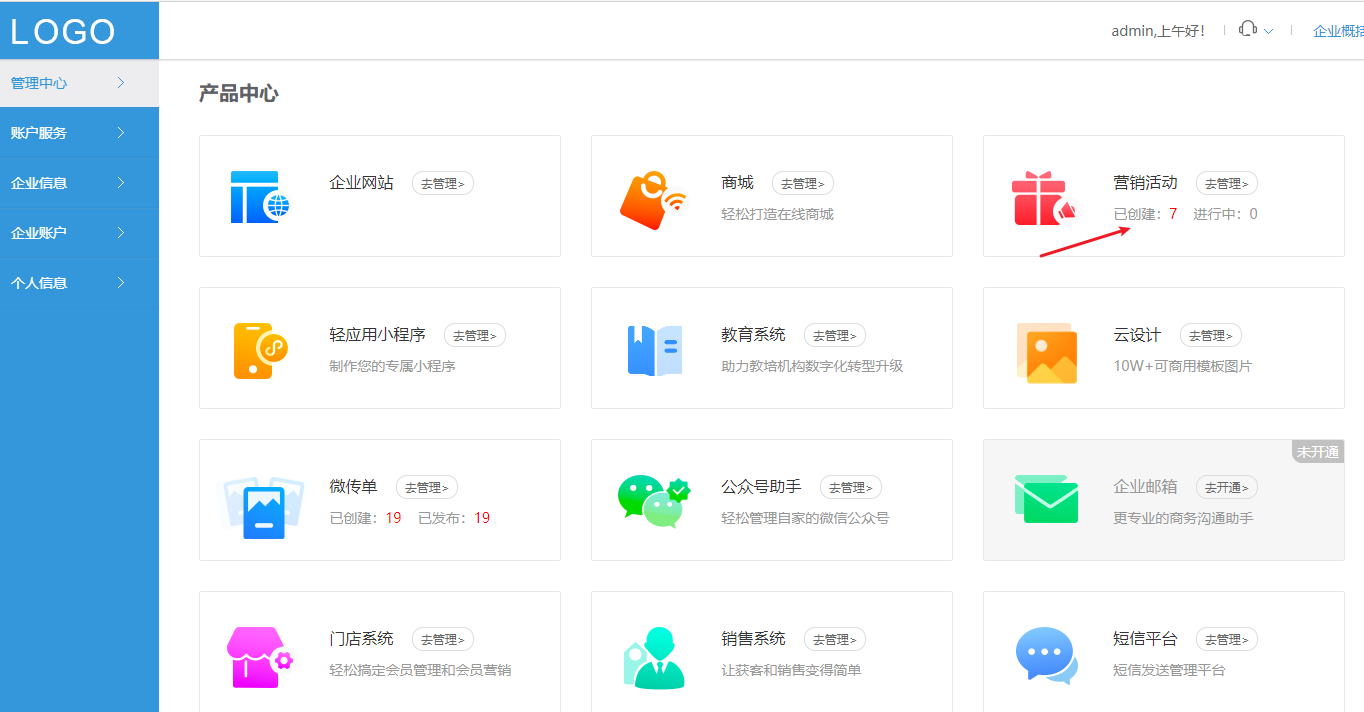Viewport: 1364px width, 712px height.
Task: Click 去管理 next to 企业网站
Action: point(442,183)
